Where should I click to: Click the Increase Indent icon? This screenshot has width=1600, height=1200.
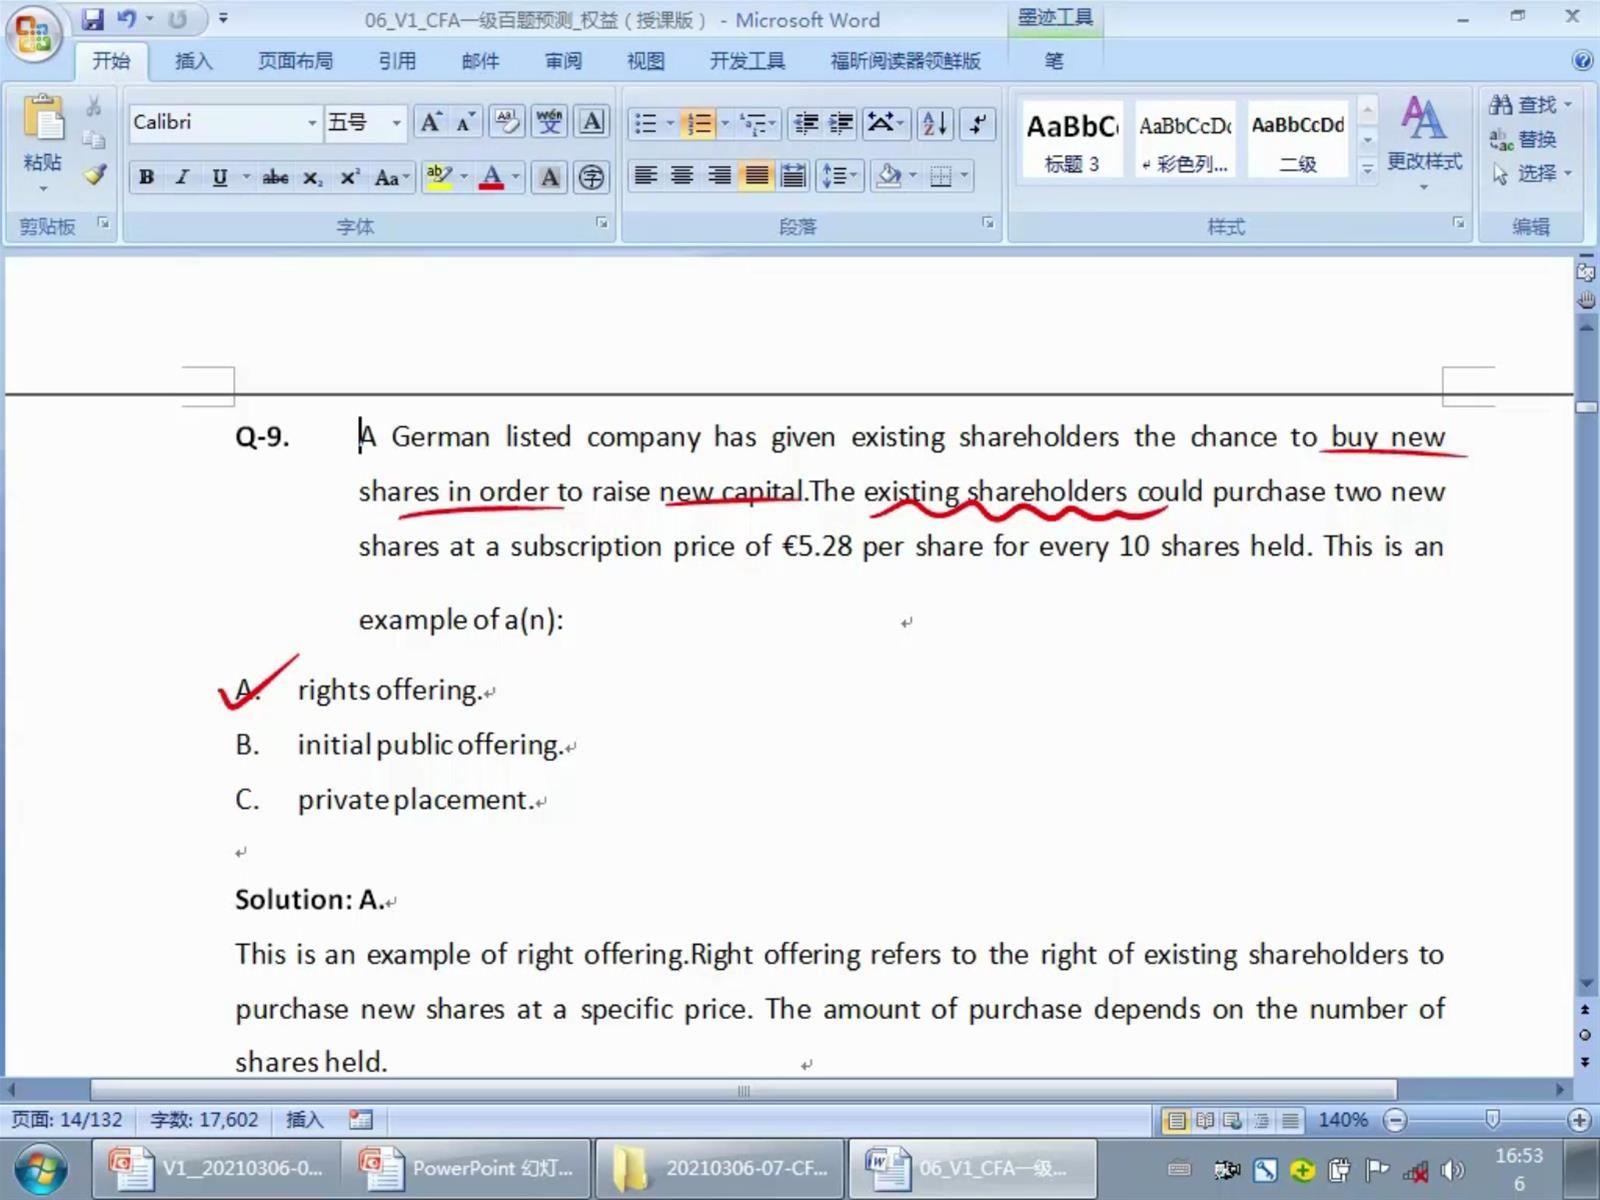tap(842, 123)
